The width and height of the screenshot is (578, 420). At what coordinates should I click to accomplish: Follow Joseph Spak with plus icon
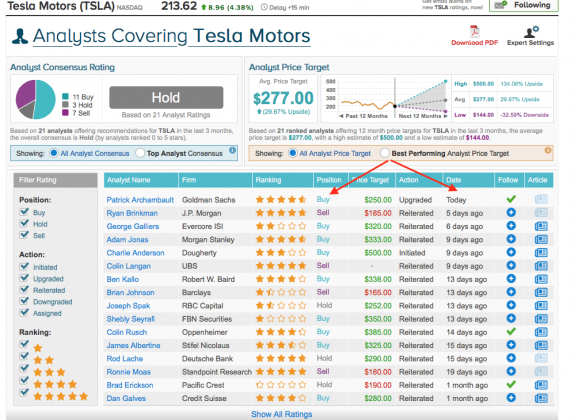click(511, 305)
